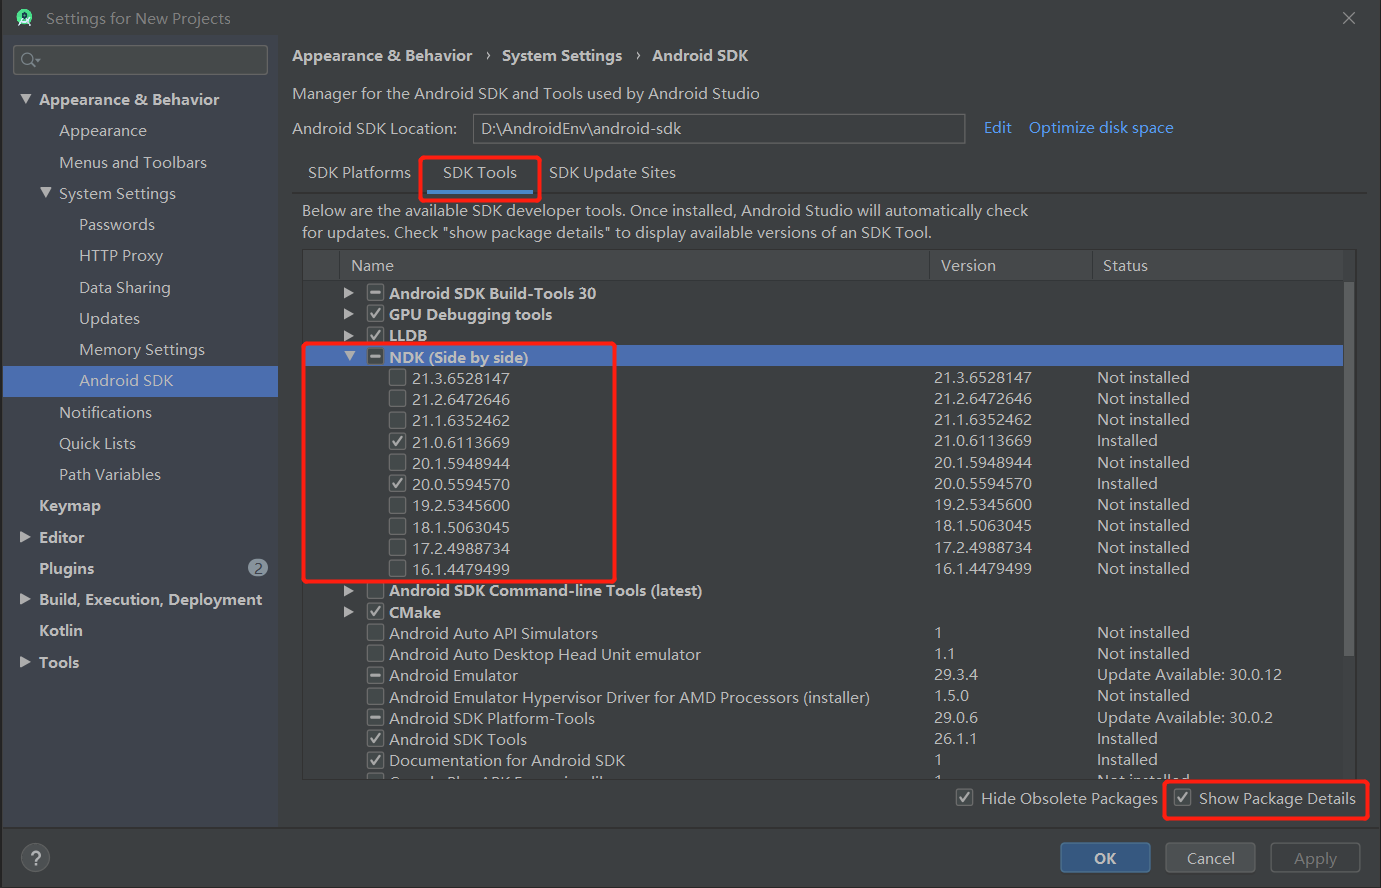The width and height of the screenshot is (1381, 888).
Task: Select Android SDK in sidebar
Action: point(140,381)
